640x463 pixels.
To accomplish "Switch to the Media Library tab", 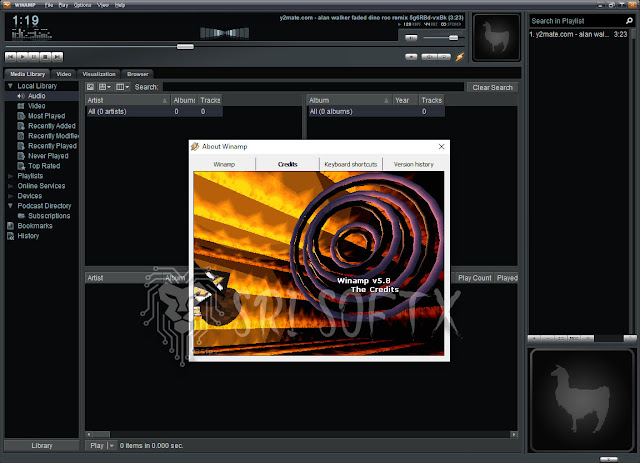I will click(27, 74).
